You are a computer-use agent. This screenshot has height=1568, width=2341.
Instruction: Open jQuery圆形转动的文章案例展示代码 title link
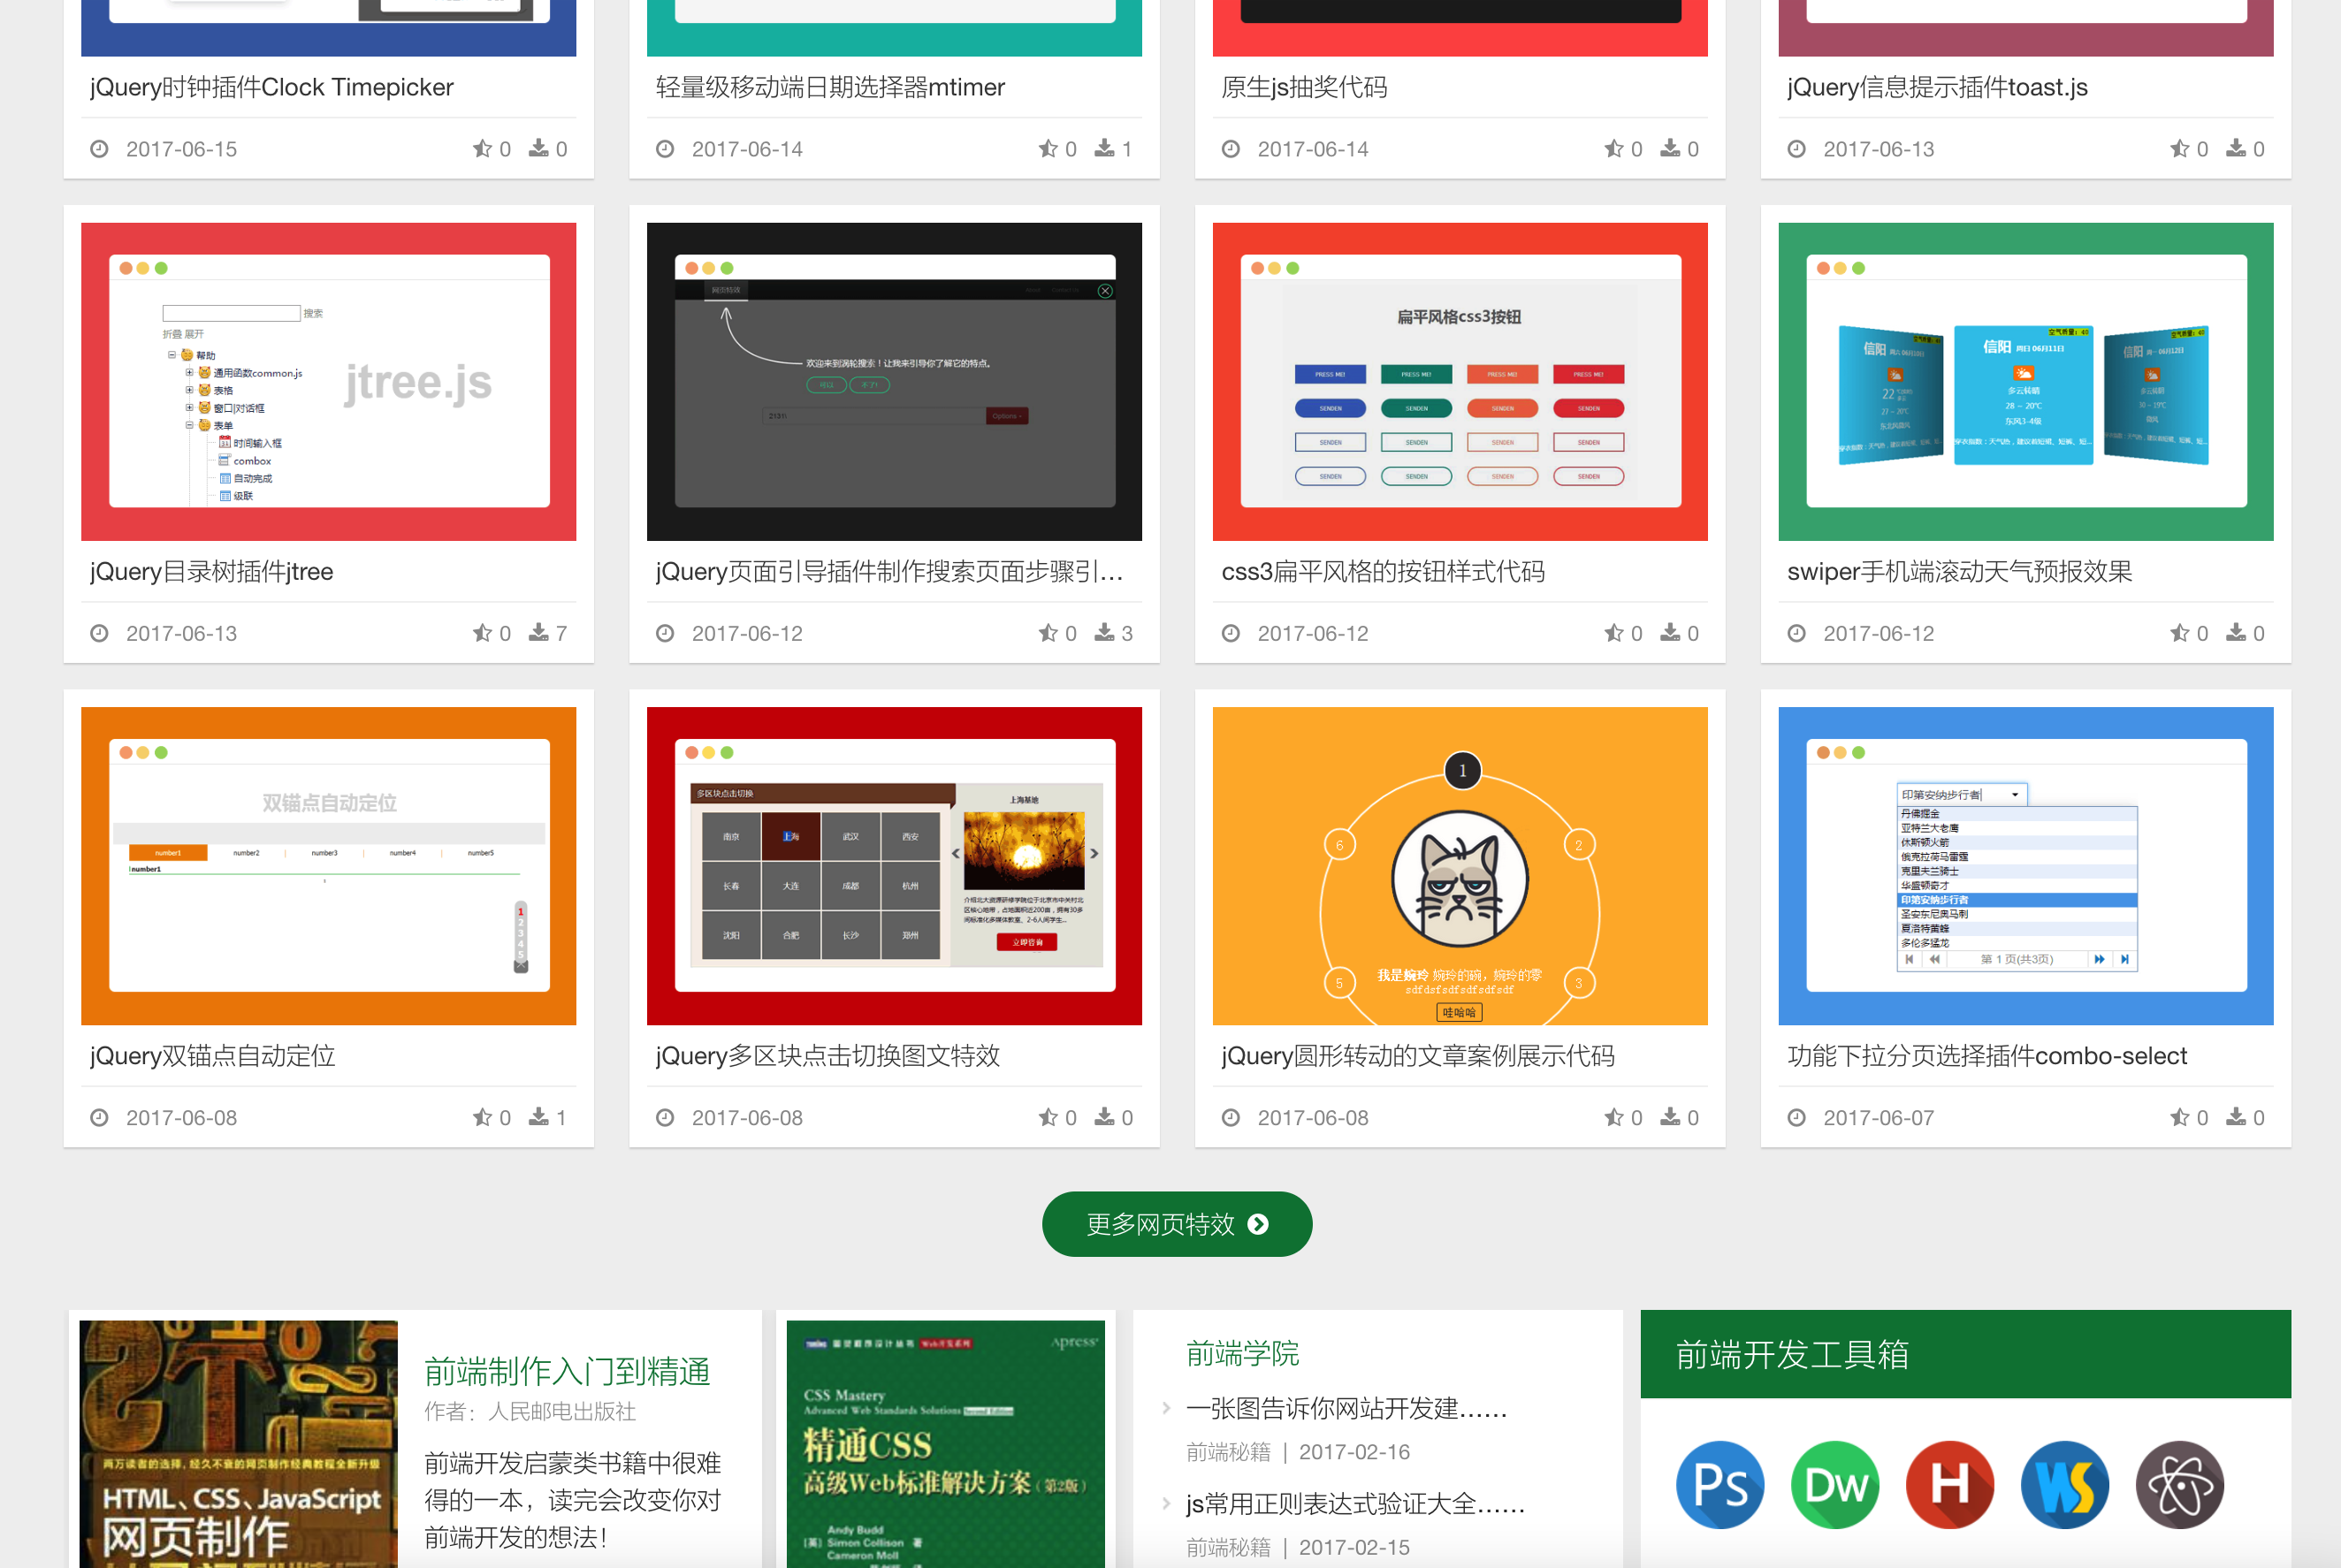click(1418, 1056)
